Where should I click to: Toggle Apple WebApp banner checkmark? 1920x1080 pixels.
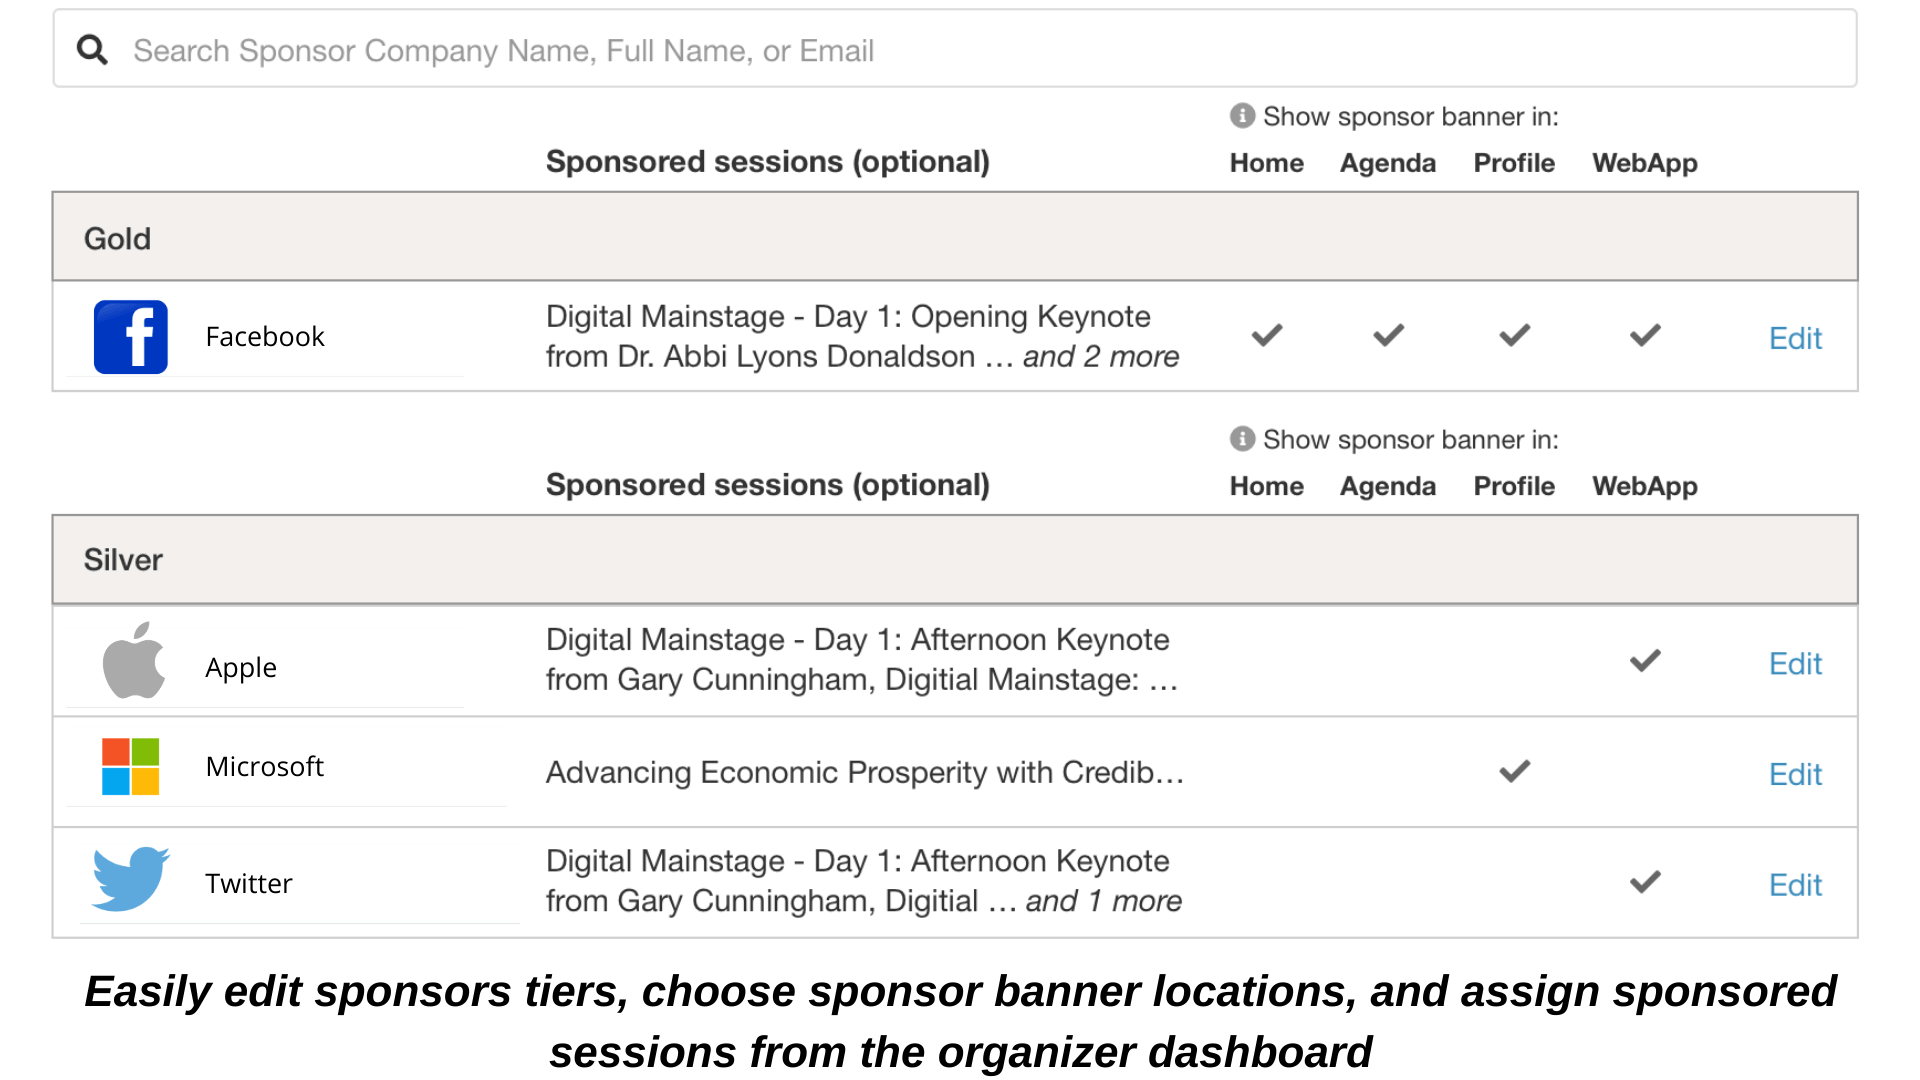(1645, 661)
